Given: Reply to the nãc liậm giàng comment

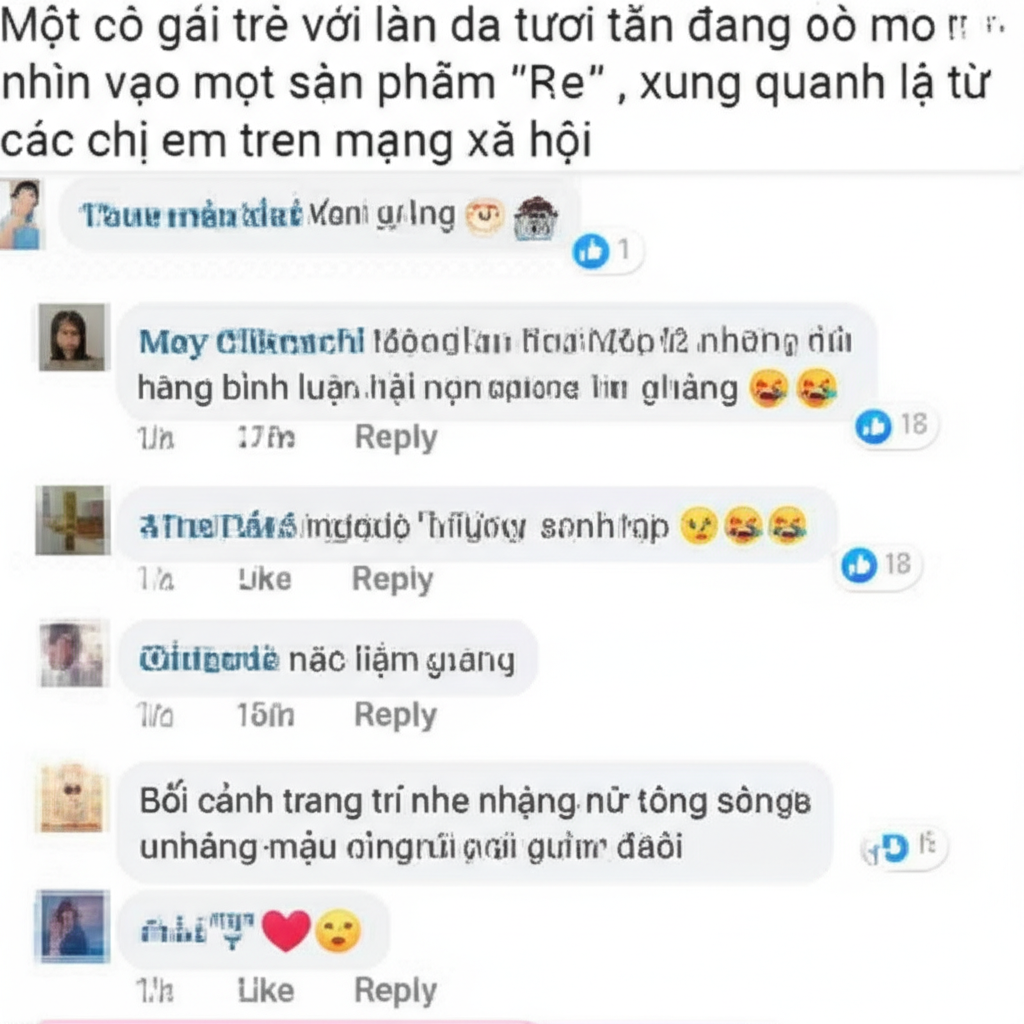Looking at the screenshot, I should [395, 714].
